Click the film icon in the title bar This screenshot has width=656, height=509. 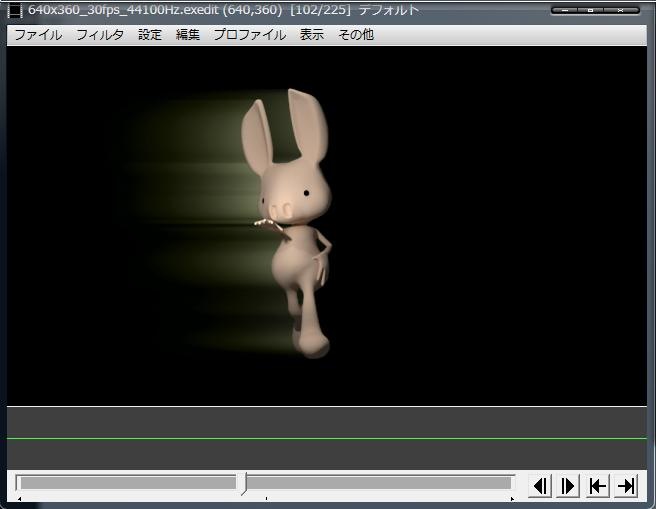tap(15, 10)
